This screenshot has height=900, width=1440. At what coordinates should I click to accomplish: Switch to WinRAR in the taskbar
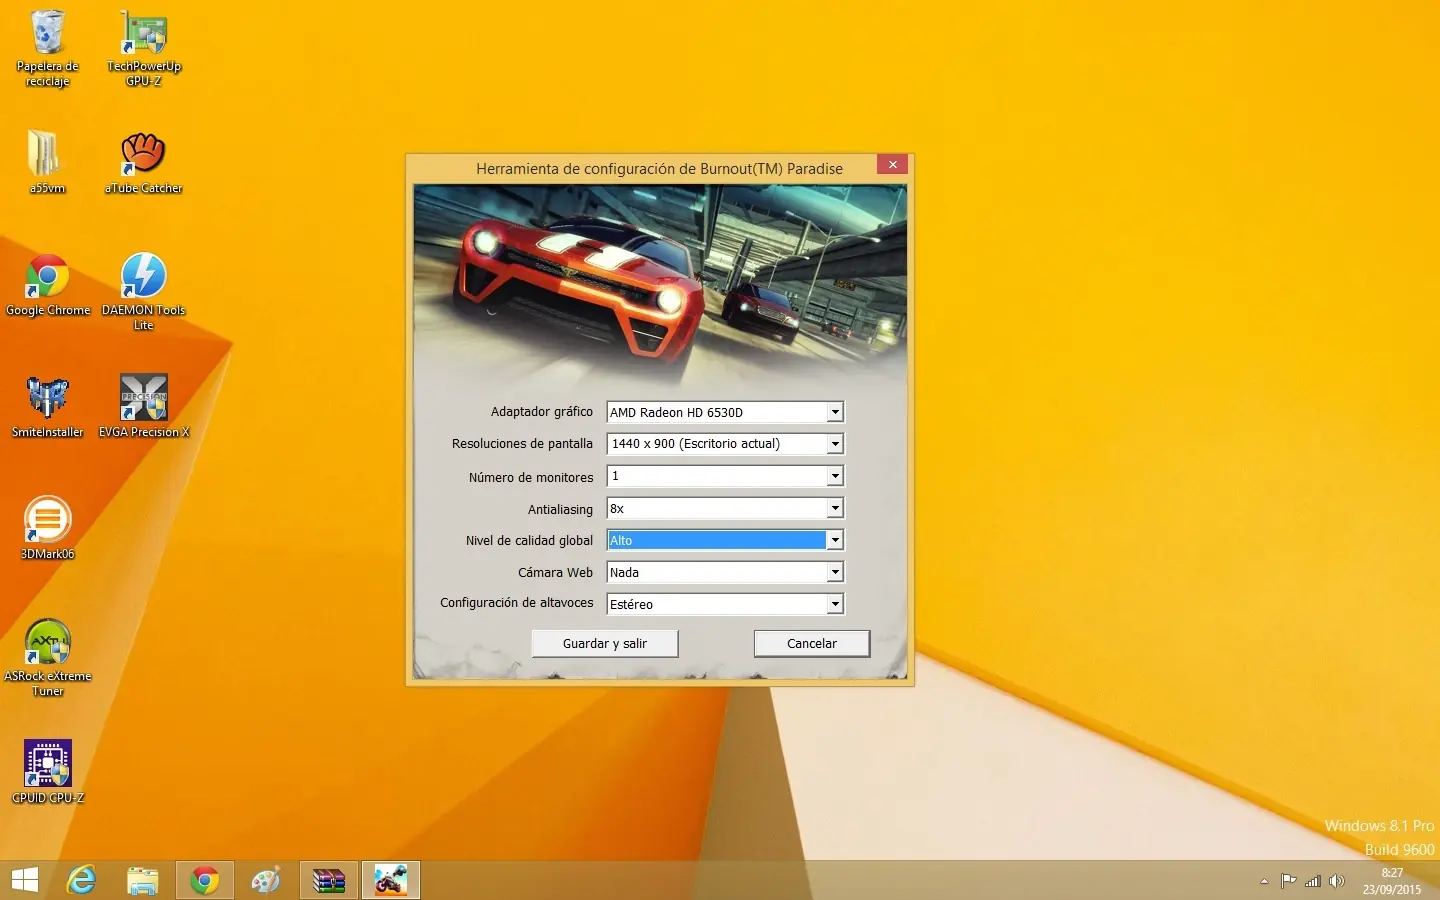coord(328,880)
